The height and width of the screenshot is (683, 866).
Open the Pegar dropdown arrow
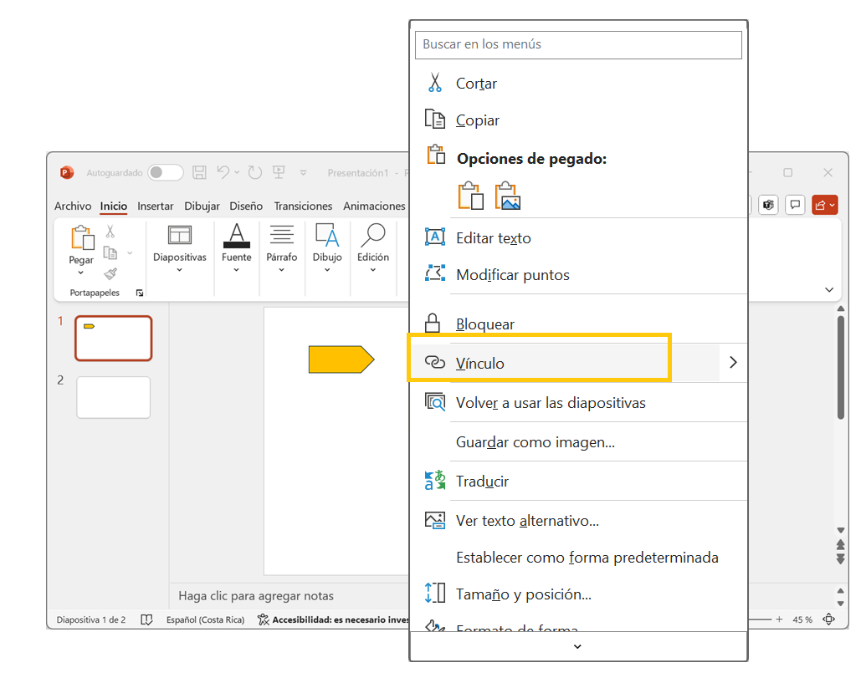pyautogui.click(x=81, y=272)
